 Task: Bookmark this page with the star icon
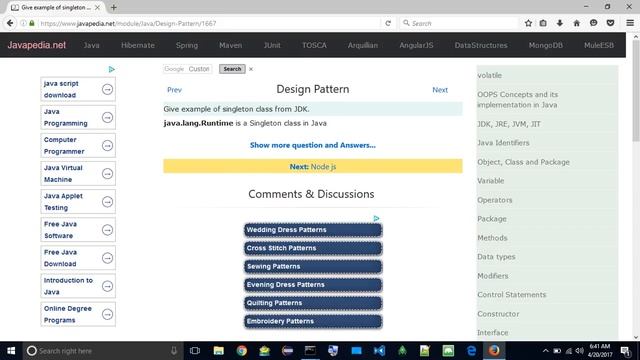click(x=528, y=23)
